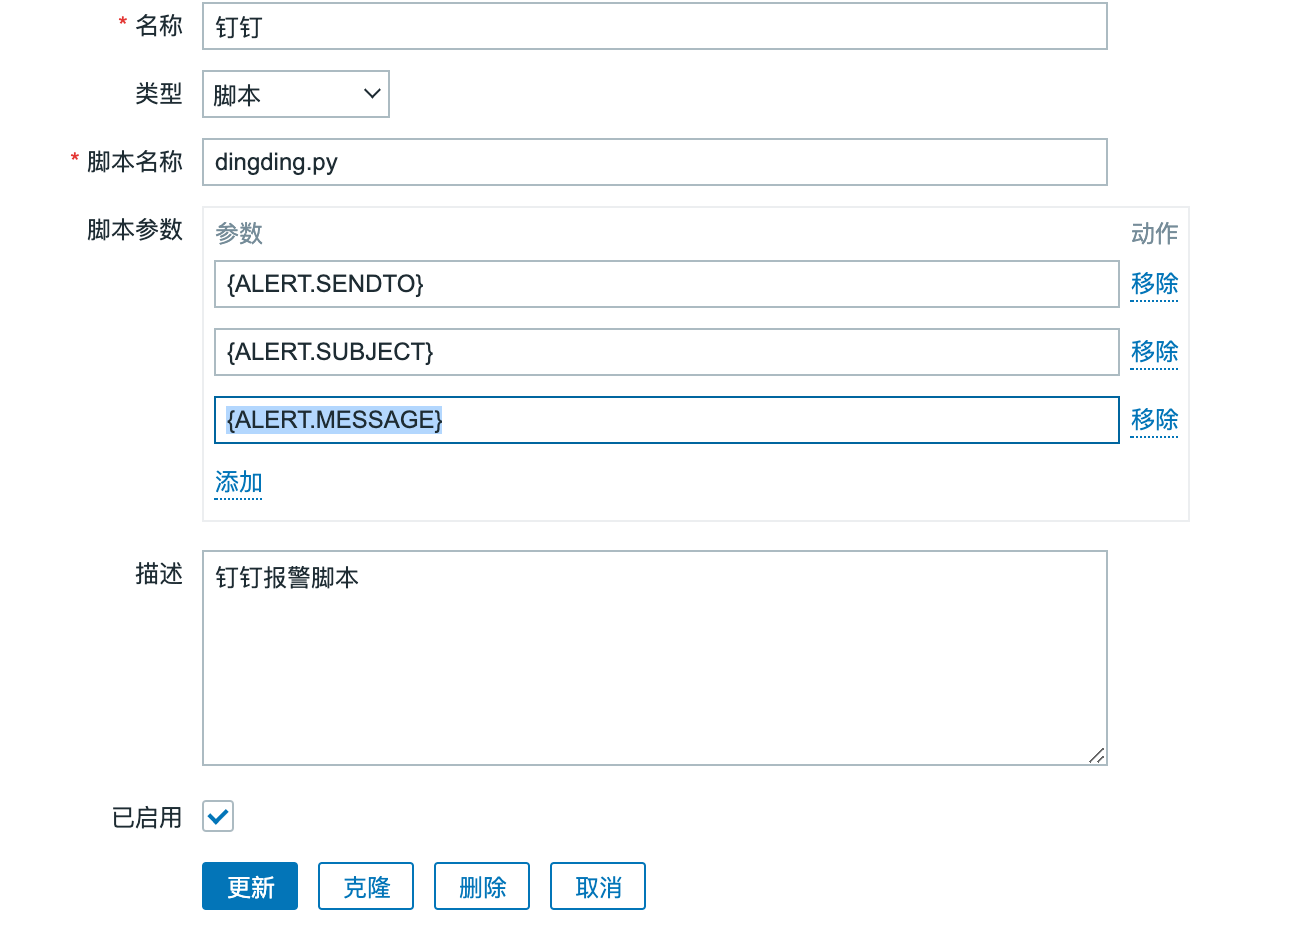Click the 类型 field label
1292x930 pixels.
pyautogui.click(x=159, y=94)
